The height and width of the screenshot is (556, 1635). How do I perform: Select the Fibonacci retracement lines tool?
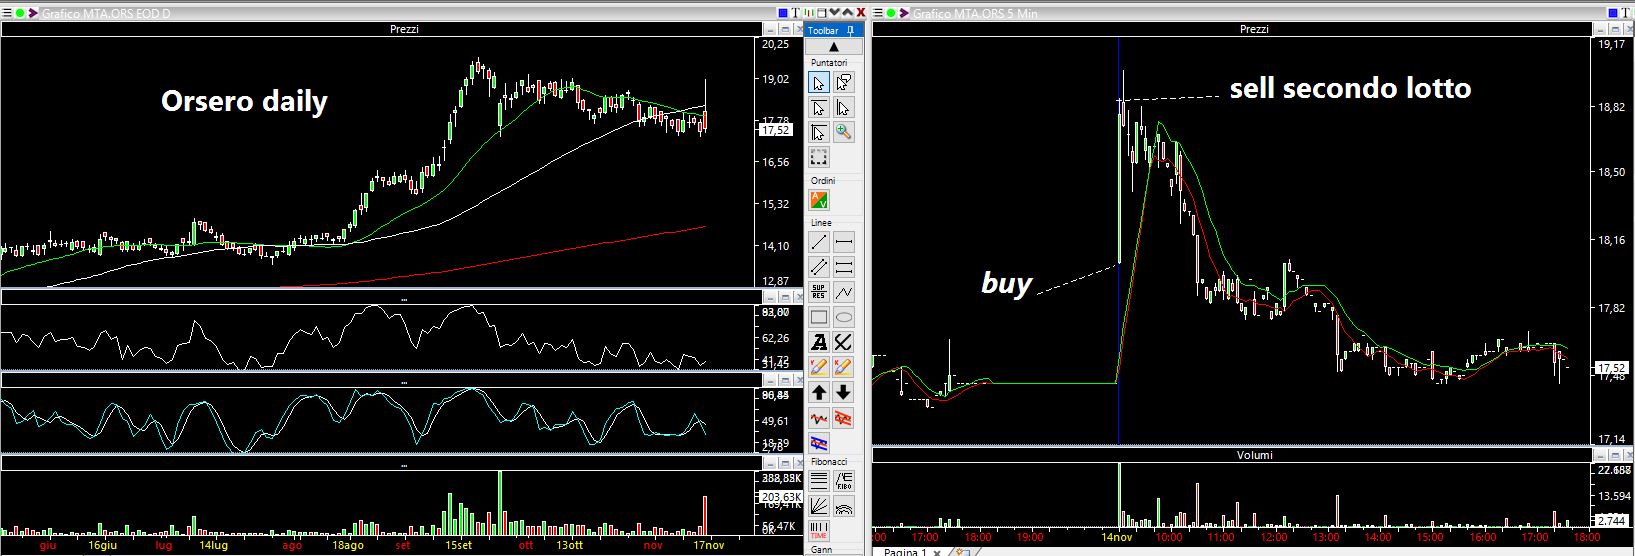(819, 481)
